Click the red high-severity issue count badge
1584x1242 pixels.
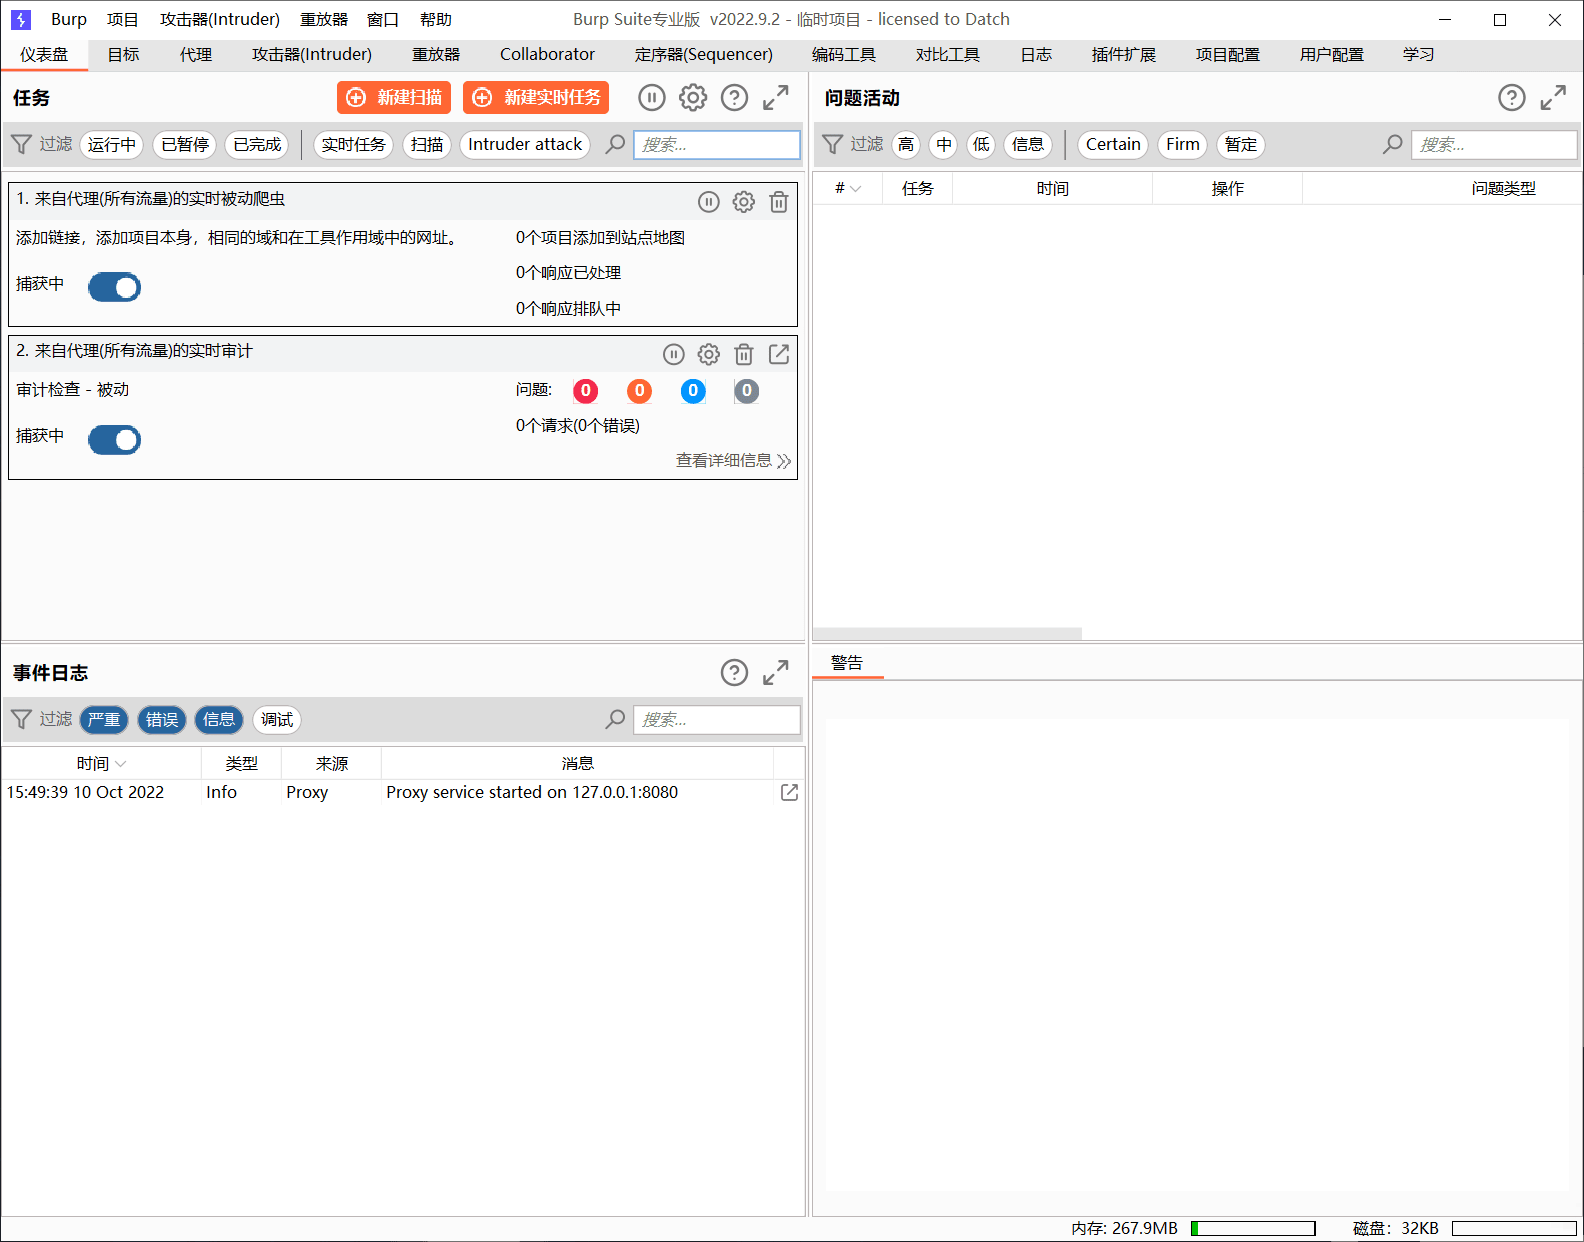(586, 391)
